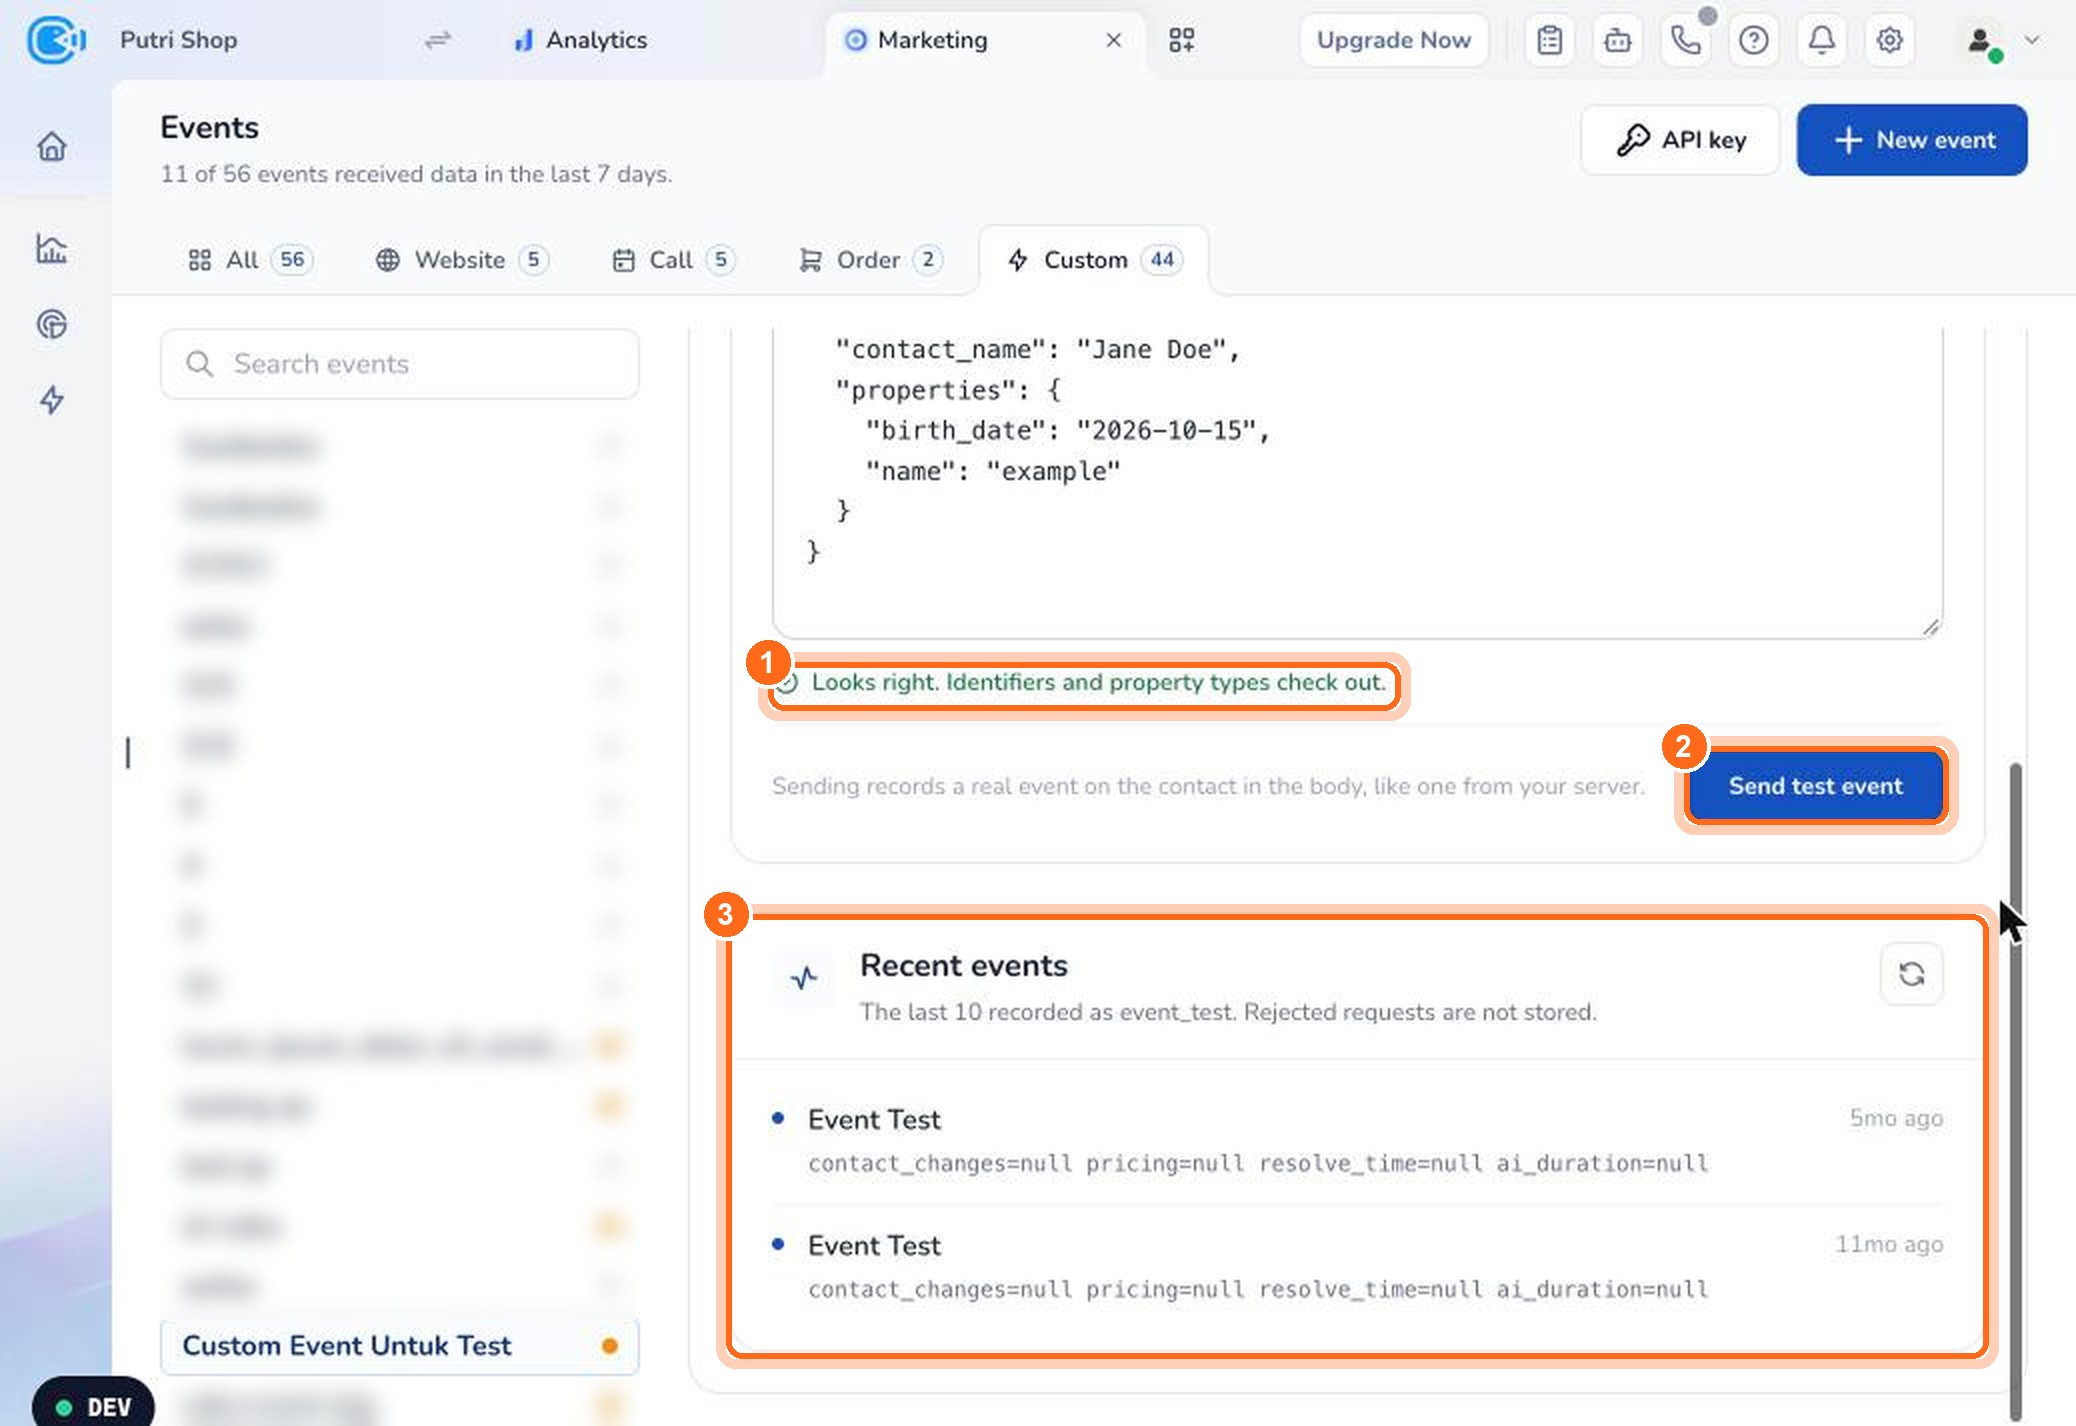Screen dimensions: 2076x1426
Task: Click the activity pulse icon beside Recent events
Action: tap(804, 976)
